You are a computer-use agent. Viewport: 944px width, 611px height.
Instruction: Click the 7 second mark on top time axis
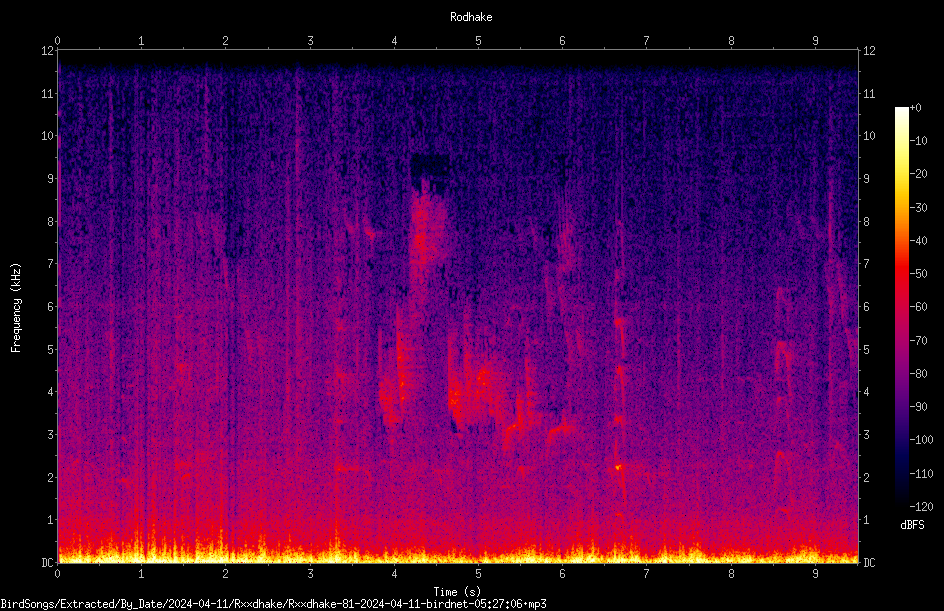point(647,41)
